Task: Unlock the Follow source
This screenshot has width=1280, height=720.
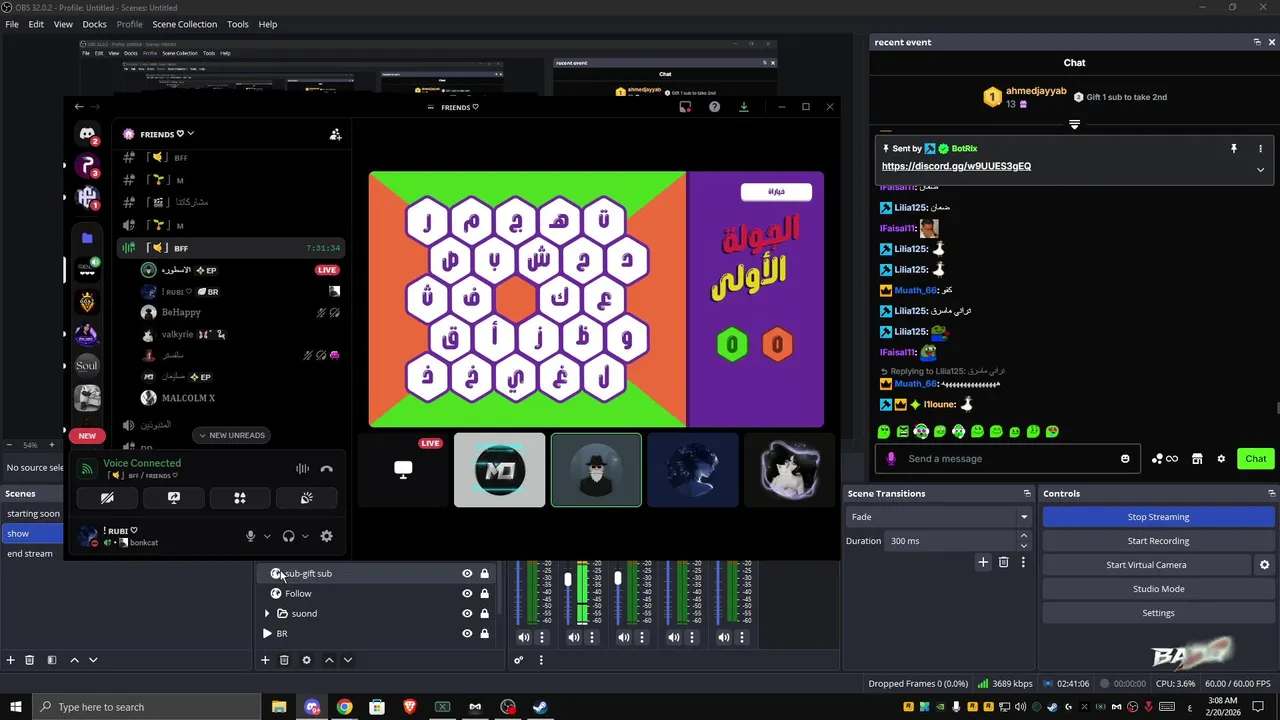Action: [x=484, y=594]
